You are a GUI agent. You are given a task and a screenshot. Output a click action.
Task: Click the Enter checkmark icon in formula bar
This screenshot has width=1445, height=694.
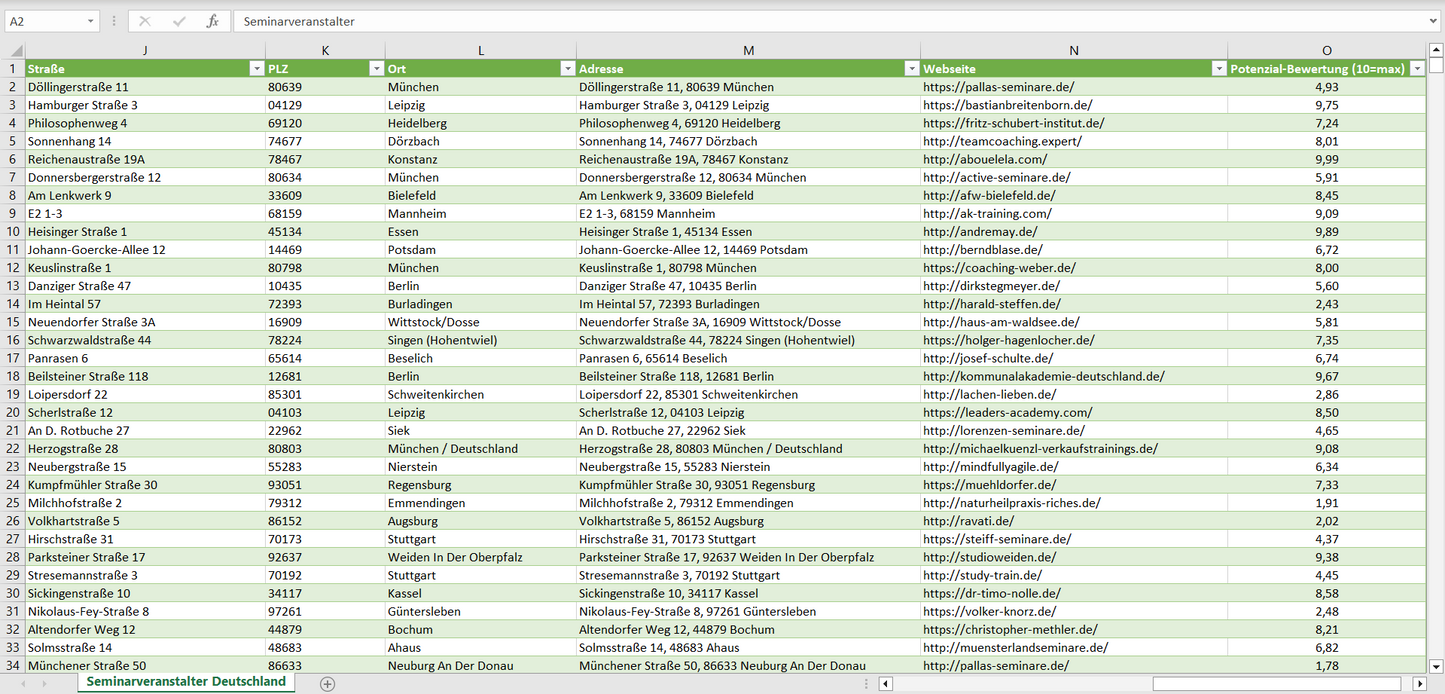(x=179, y=21)
